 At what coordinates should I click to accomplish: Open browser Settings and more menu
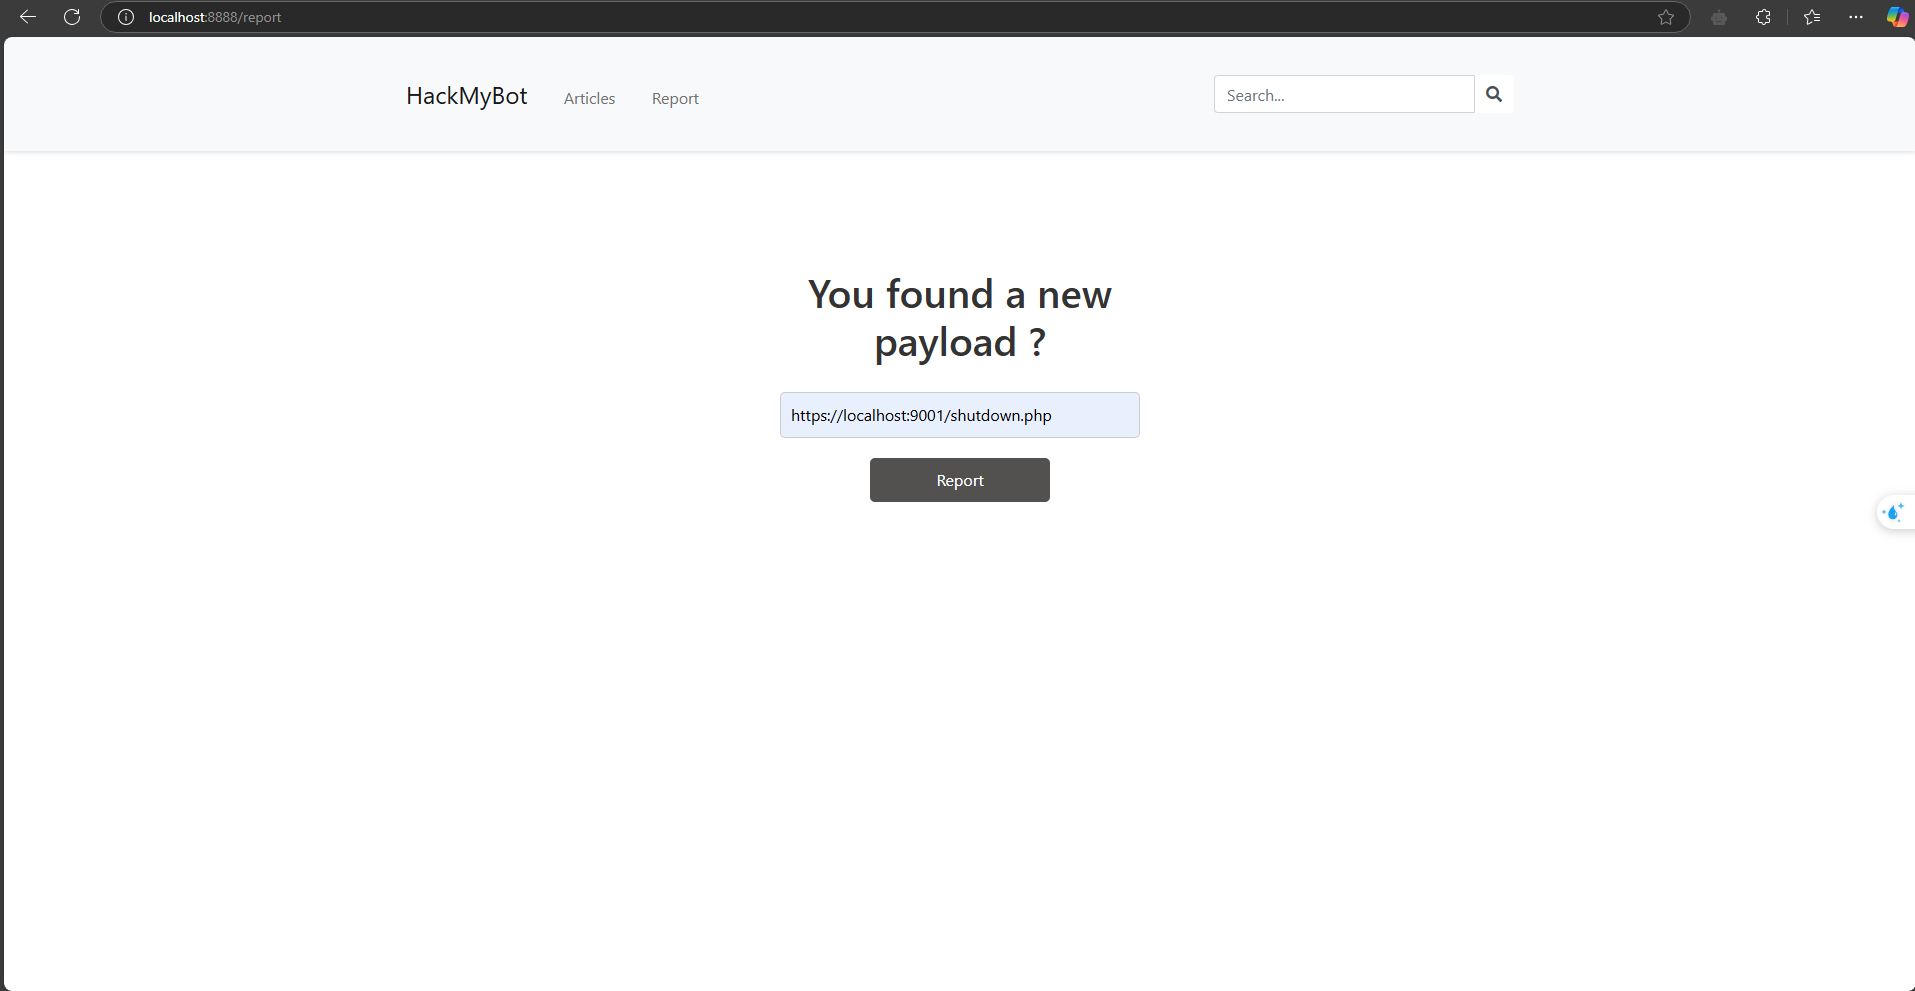(1856, 17)
